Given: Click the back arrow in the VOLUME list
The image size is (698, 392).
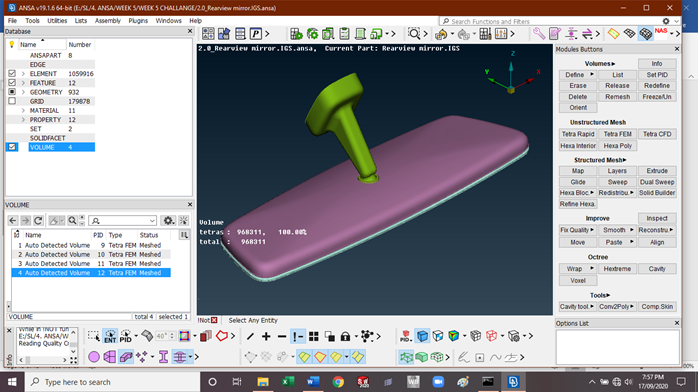Looking at the screenshot, I should [x=12, y=220].
